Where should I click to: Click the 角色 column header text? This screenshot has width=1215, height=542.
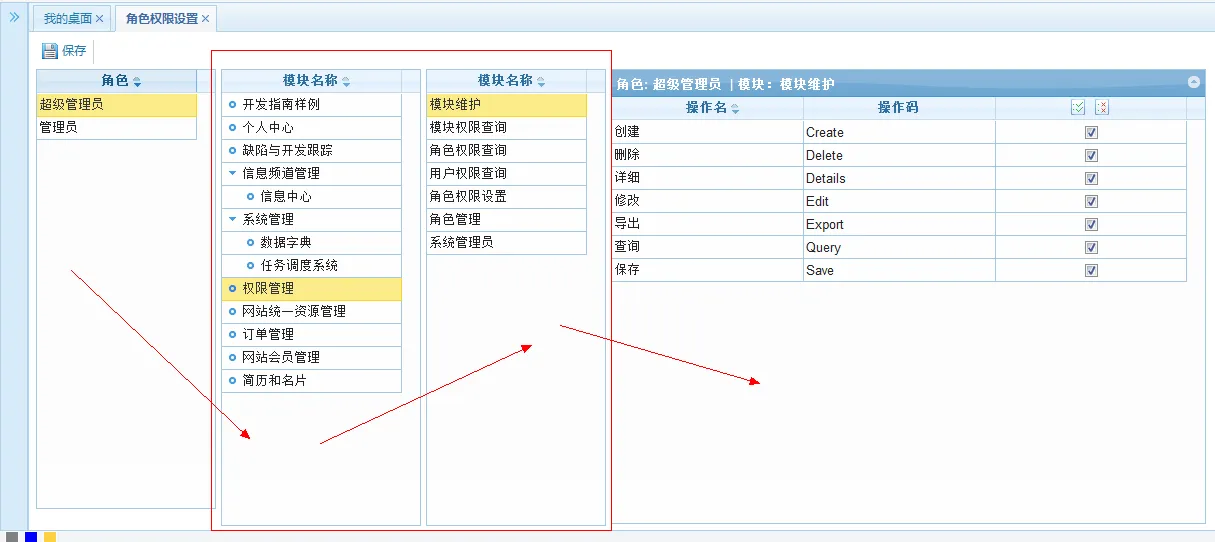115,81
